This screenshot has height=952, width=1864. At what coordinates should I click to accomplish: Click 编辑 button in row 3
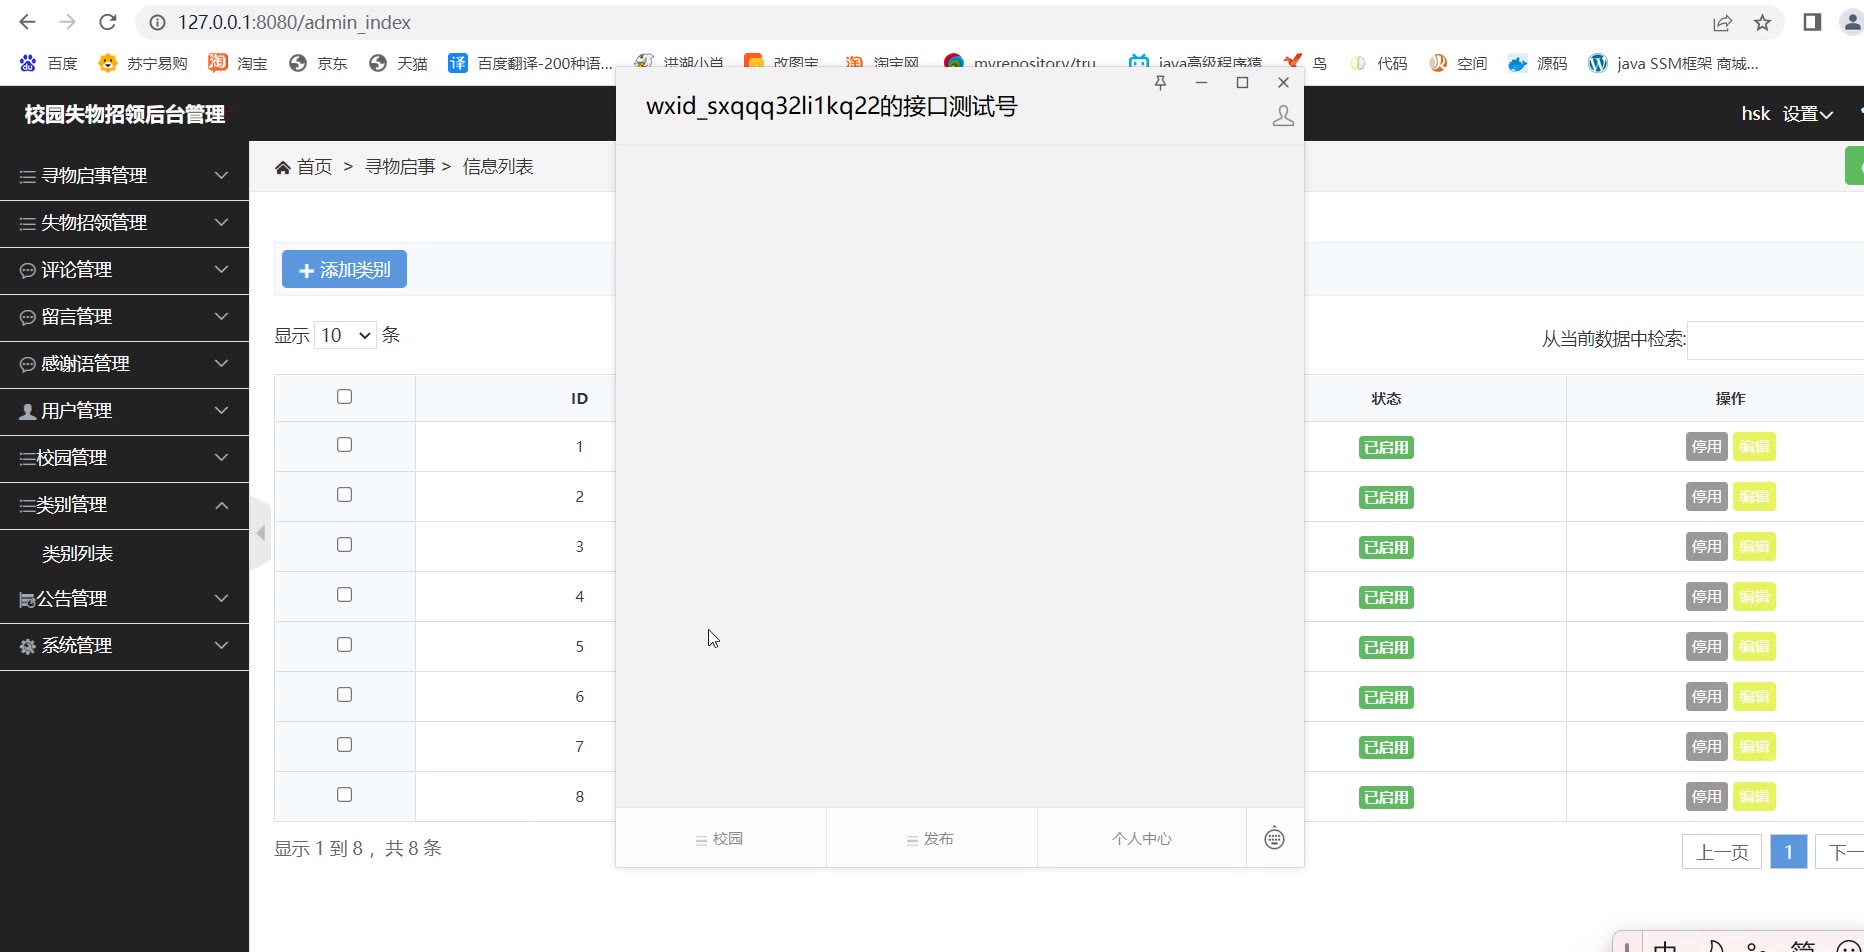click(x=1754, y=547)
